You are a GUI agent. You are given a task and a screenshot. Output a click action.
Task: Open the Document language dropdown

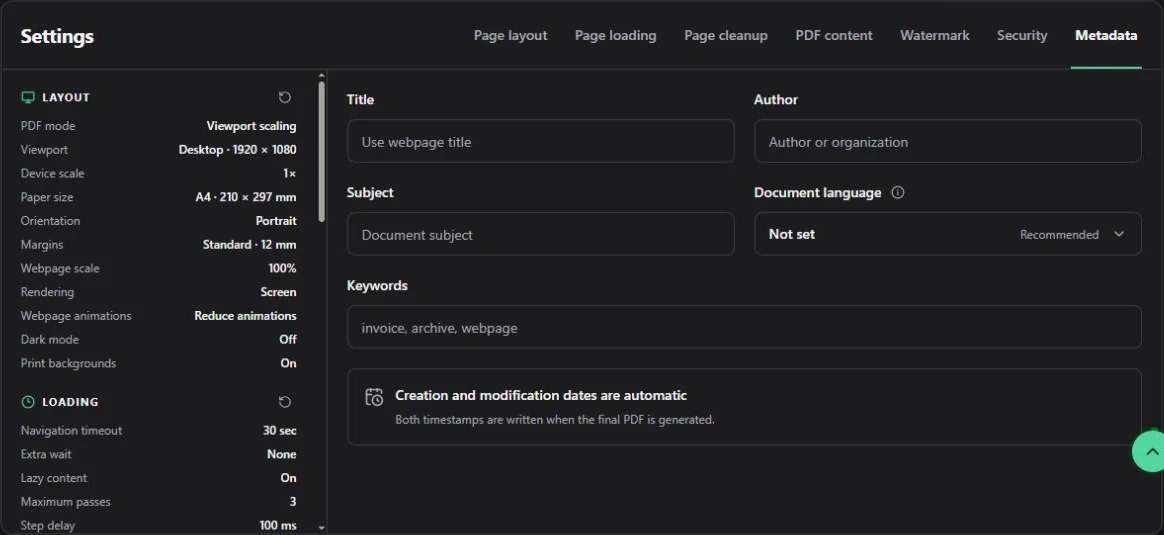947,234
